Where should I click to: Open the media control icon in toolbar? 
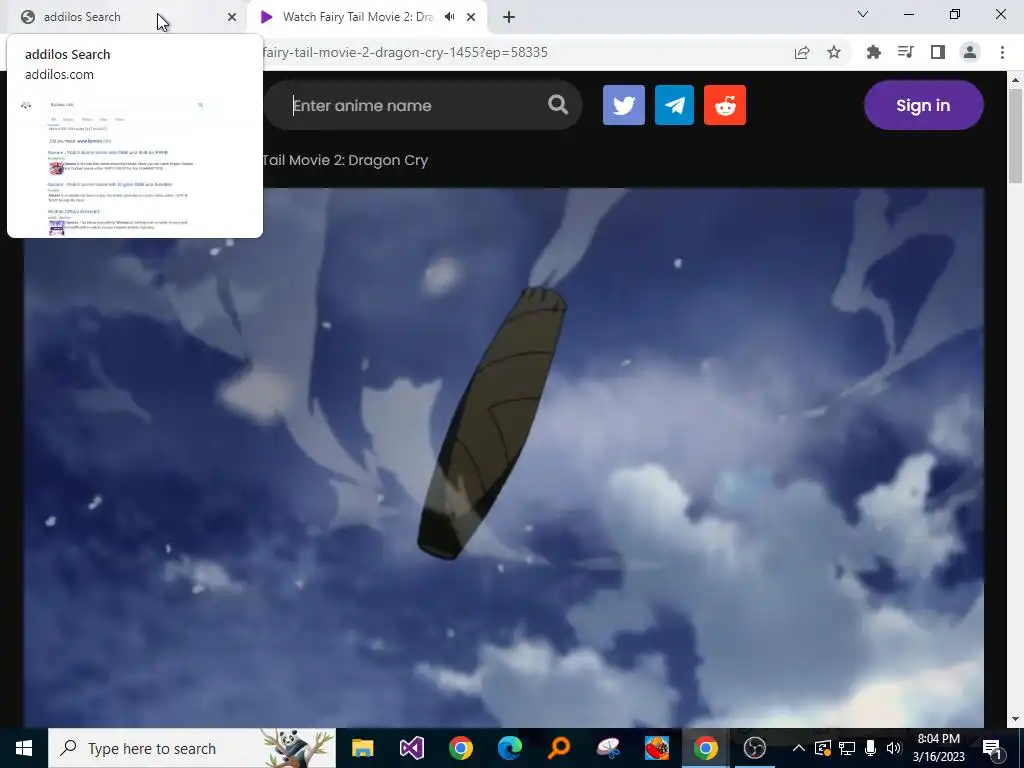[x=905, y=52]
